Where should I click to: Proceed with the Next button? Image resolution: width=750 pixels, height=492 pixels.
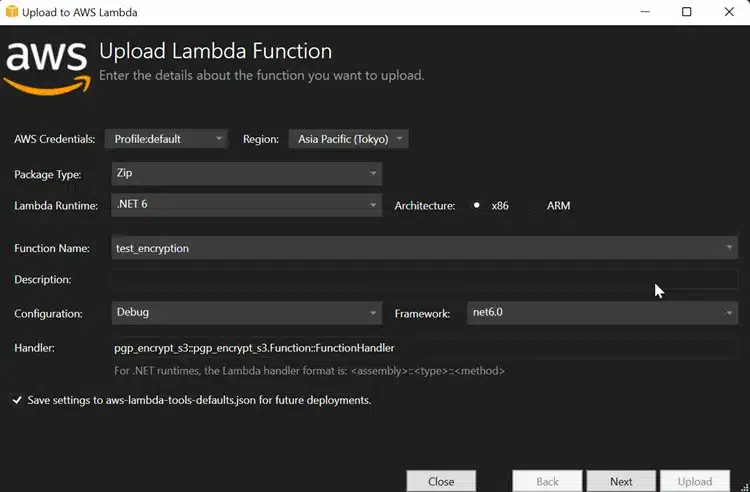[621, 481]
